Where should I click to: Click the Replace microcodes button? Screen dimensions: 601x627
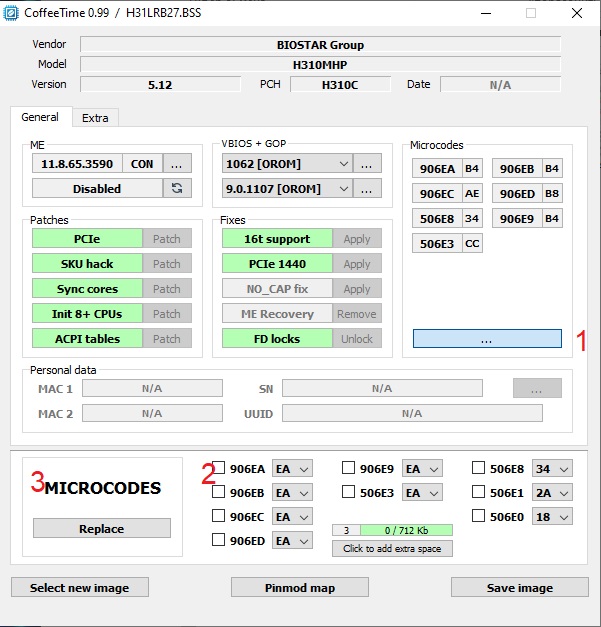pyautogui.click(x=102, y=528)
